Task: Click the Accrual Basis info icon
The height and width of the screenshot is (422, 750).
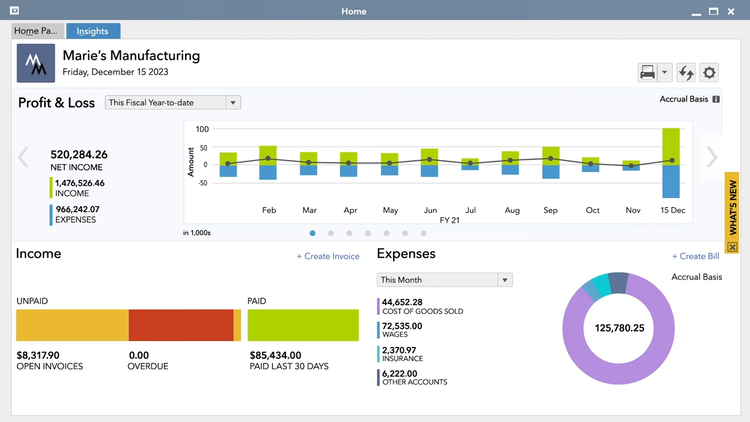Action: point(716,99)
